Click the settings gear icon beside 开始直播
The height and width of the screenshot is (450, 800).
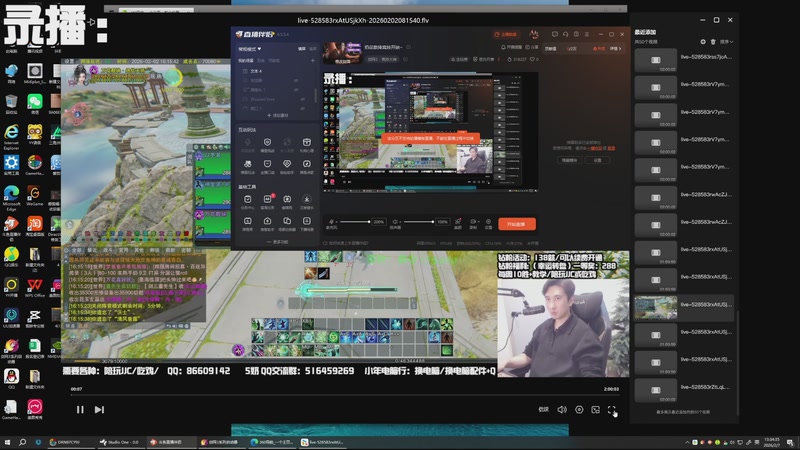click(488, 221)
